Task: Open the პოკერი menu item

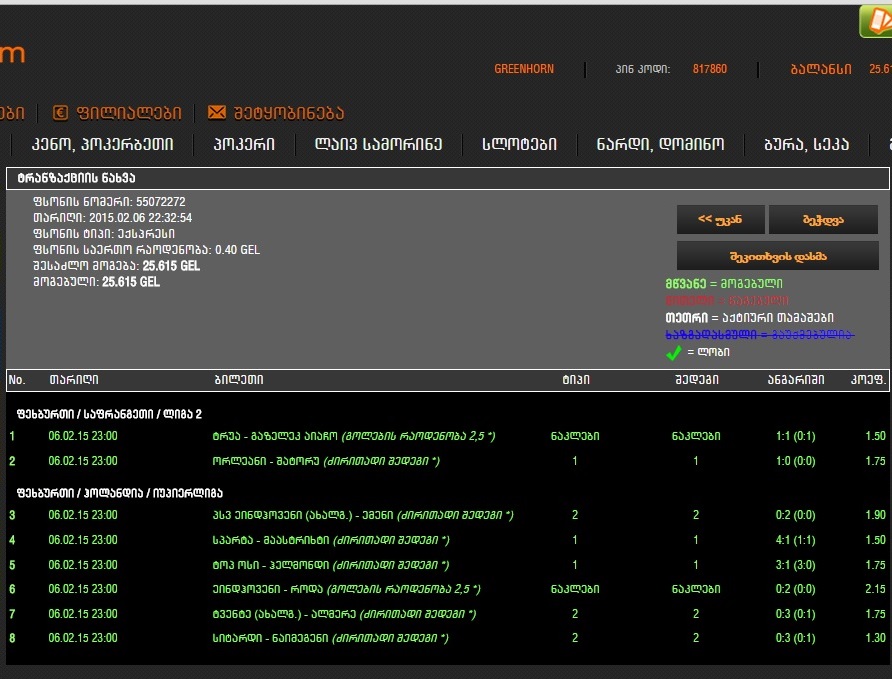Action: coord(244,144)
